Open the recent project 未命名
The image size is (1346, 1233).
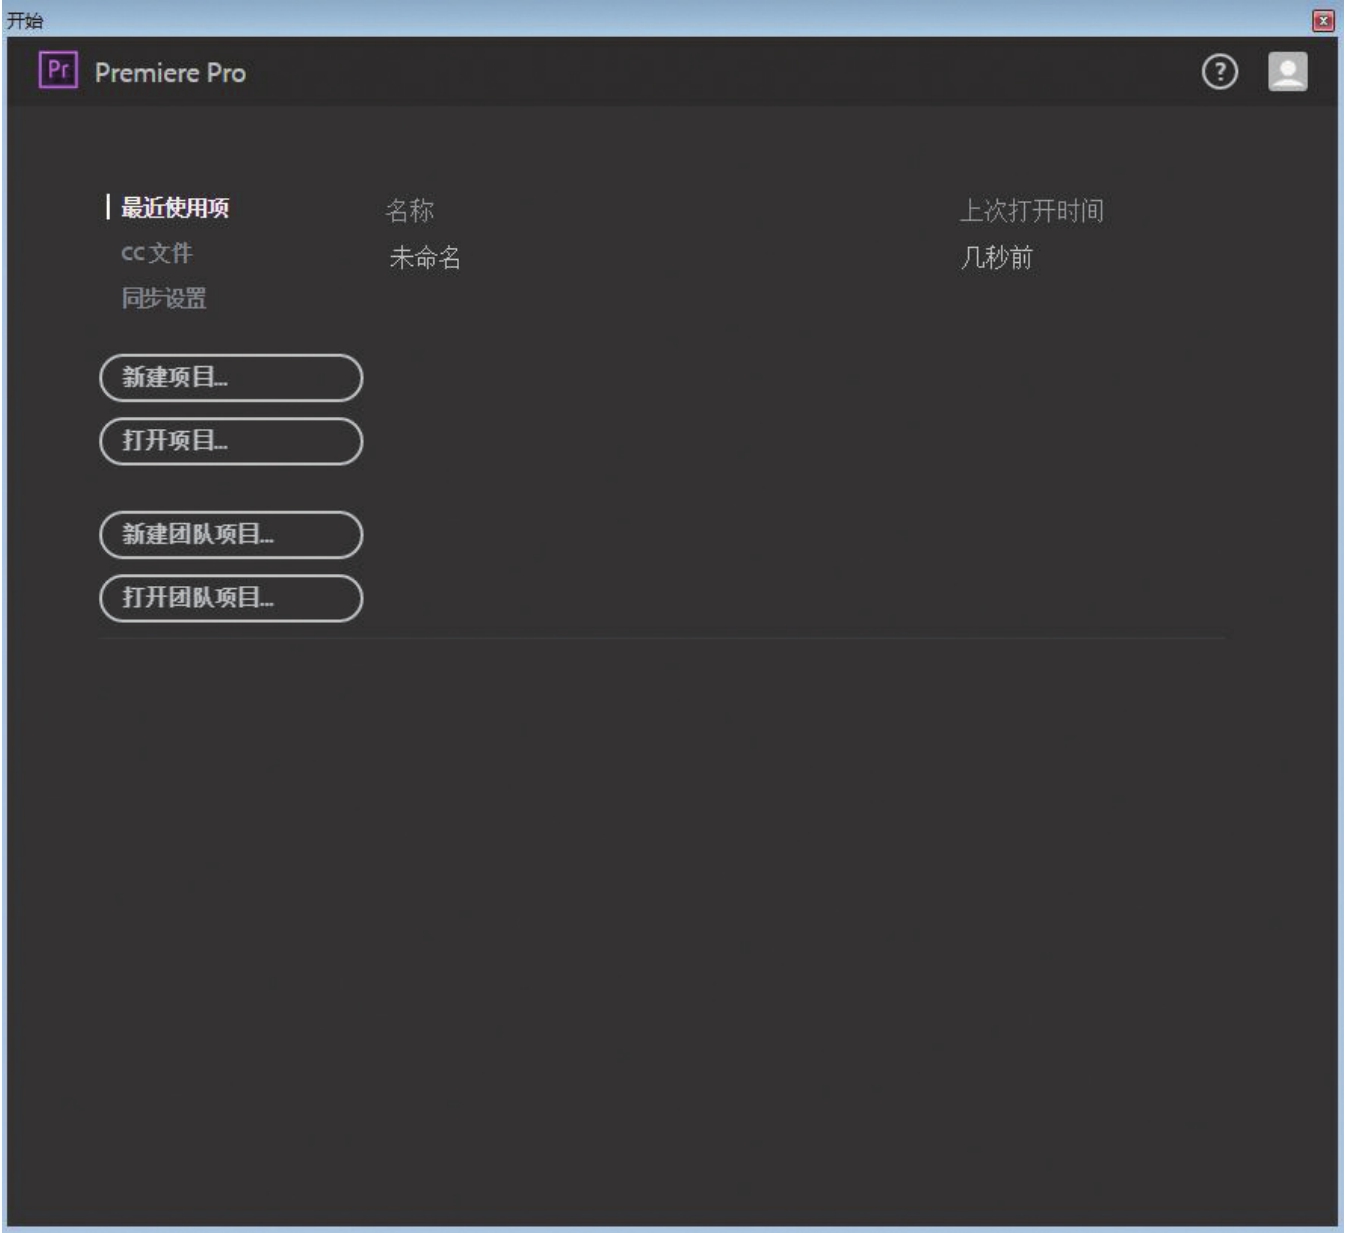tap(425, 258)
